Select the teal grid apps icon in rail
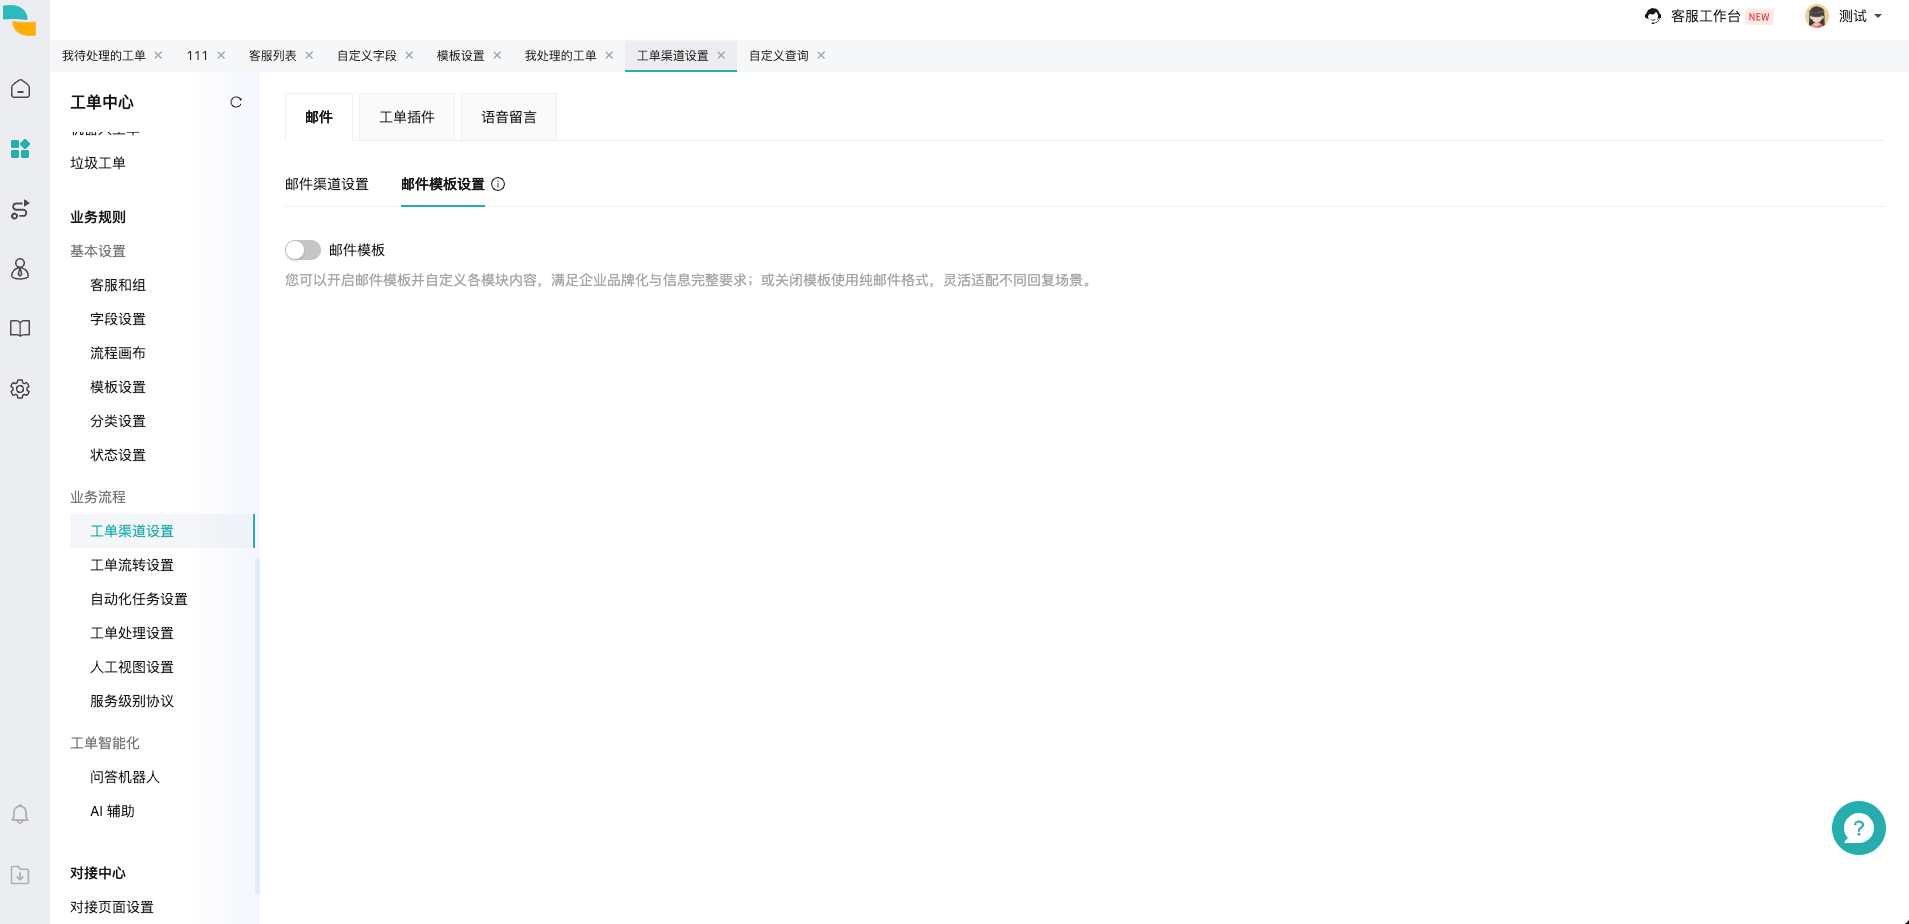Image resolution: width=1909 pixels, height=924 pixels. tap(20, 149)
